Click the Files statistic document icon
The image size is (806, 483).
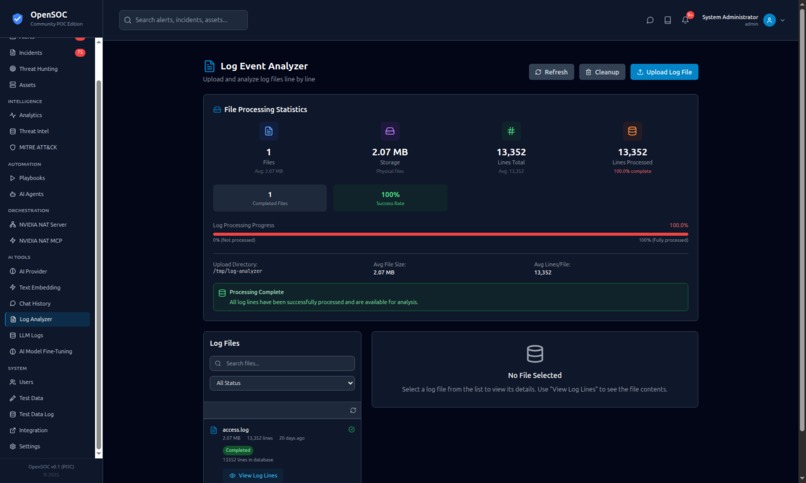pos(268,131)
